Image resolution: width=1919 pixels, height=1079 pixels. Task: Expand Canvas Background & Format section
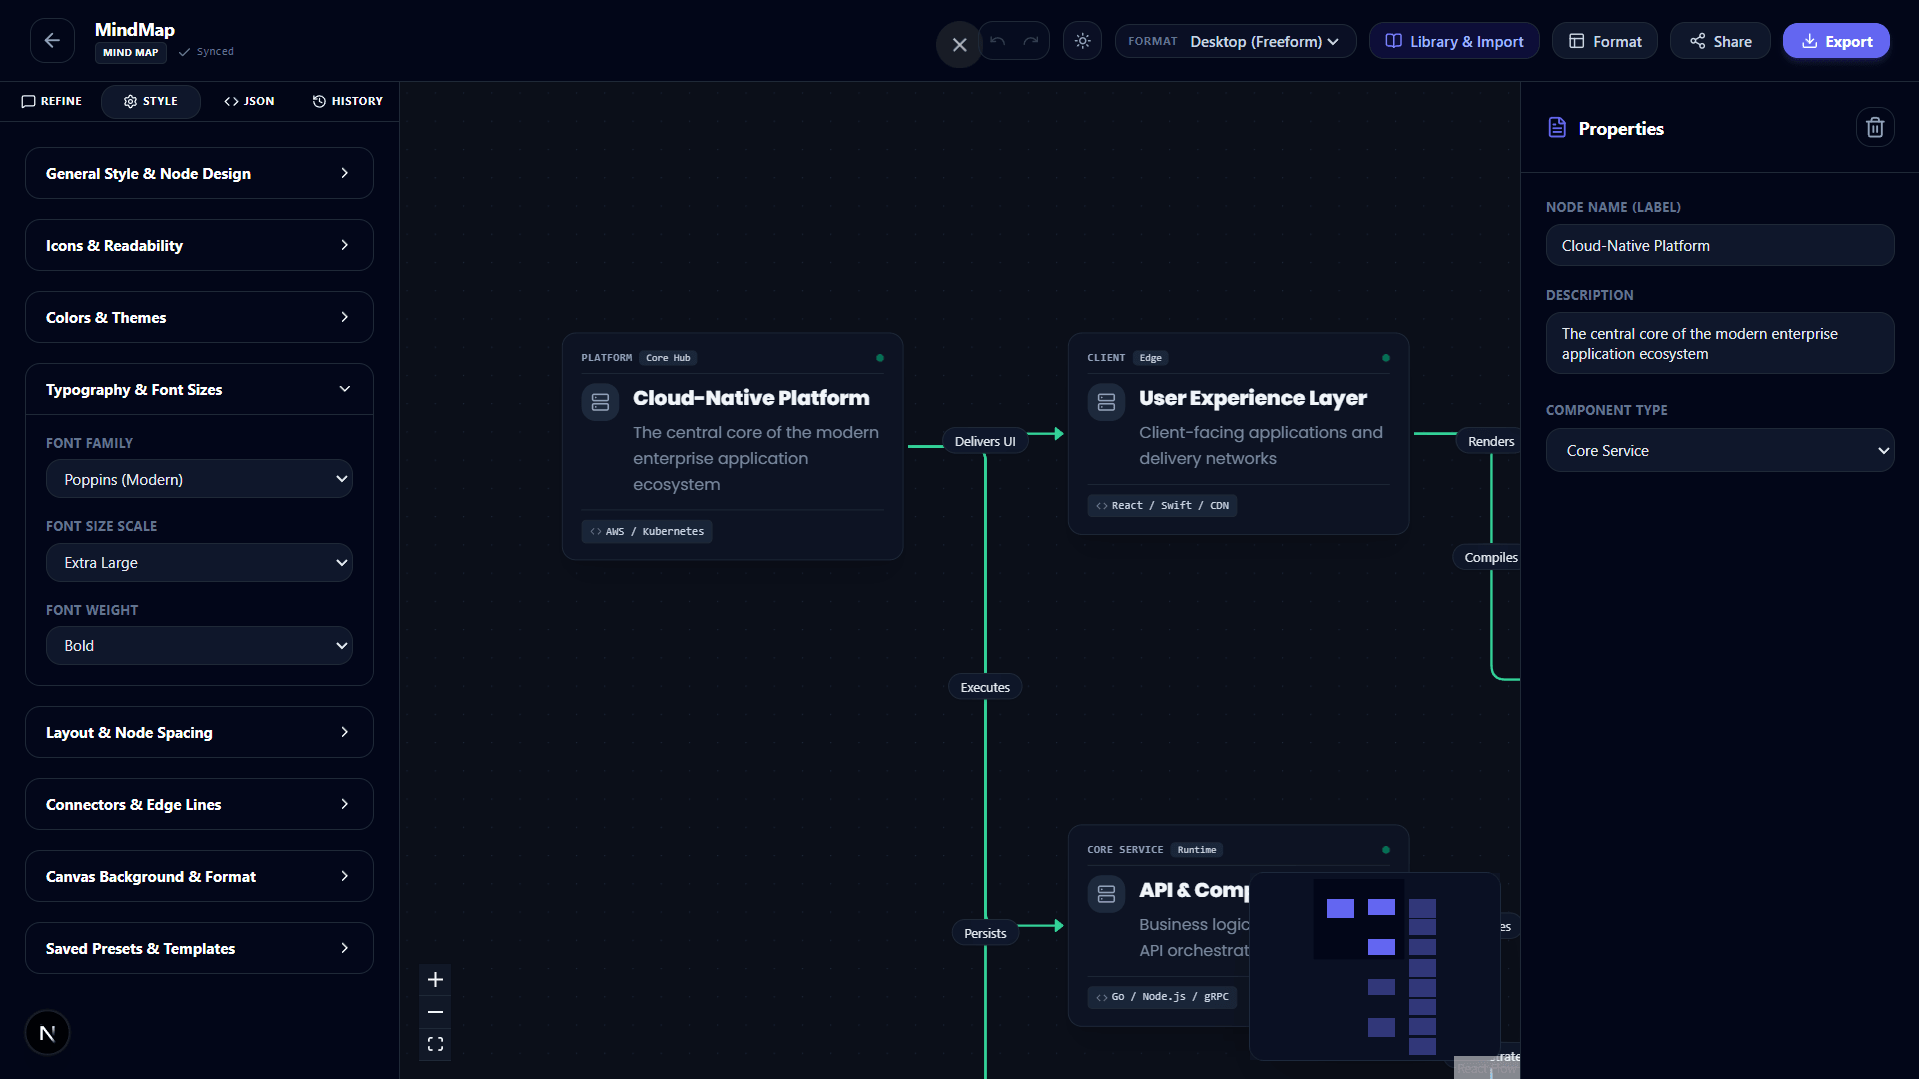pyautogui.click(x=199, y=876)
